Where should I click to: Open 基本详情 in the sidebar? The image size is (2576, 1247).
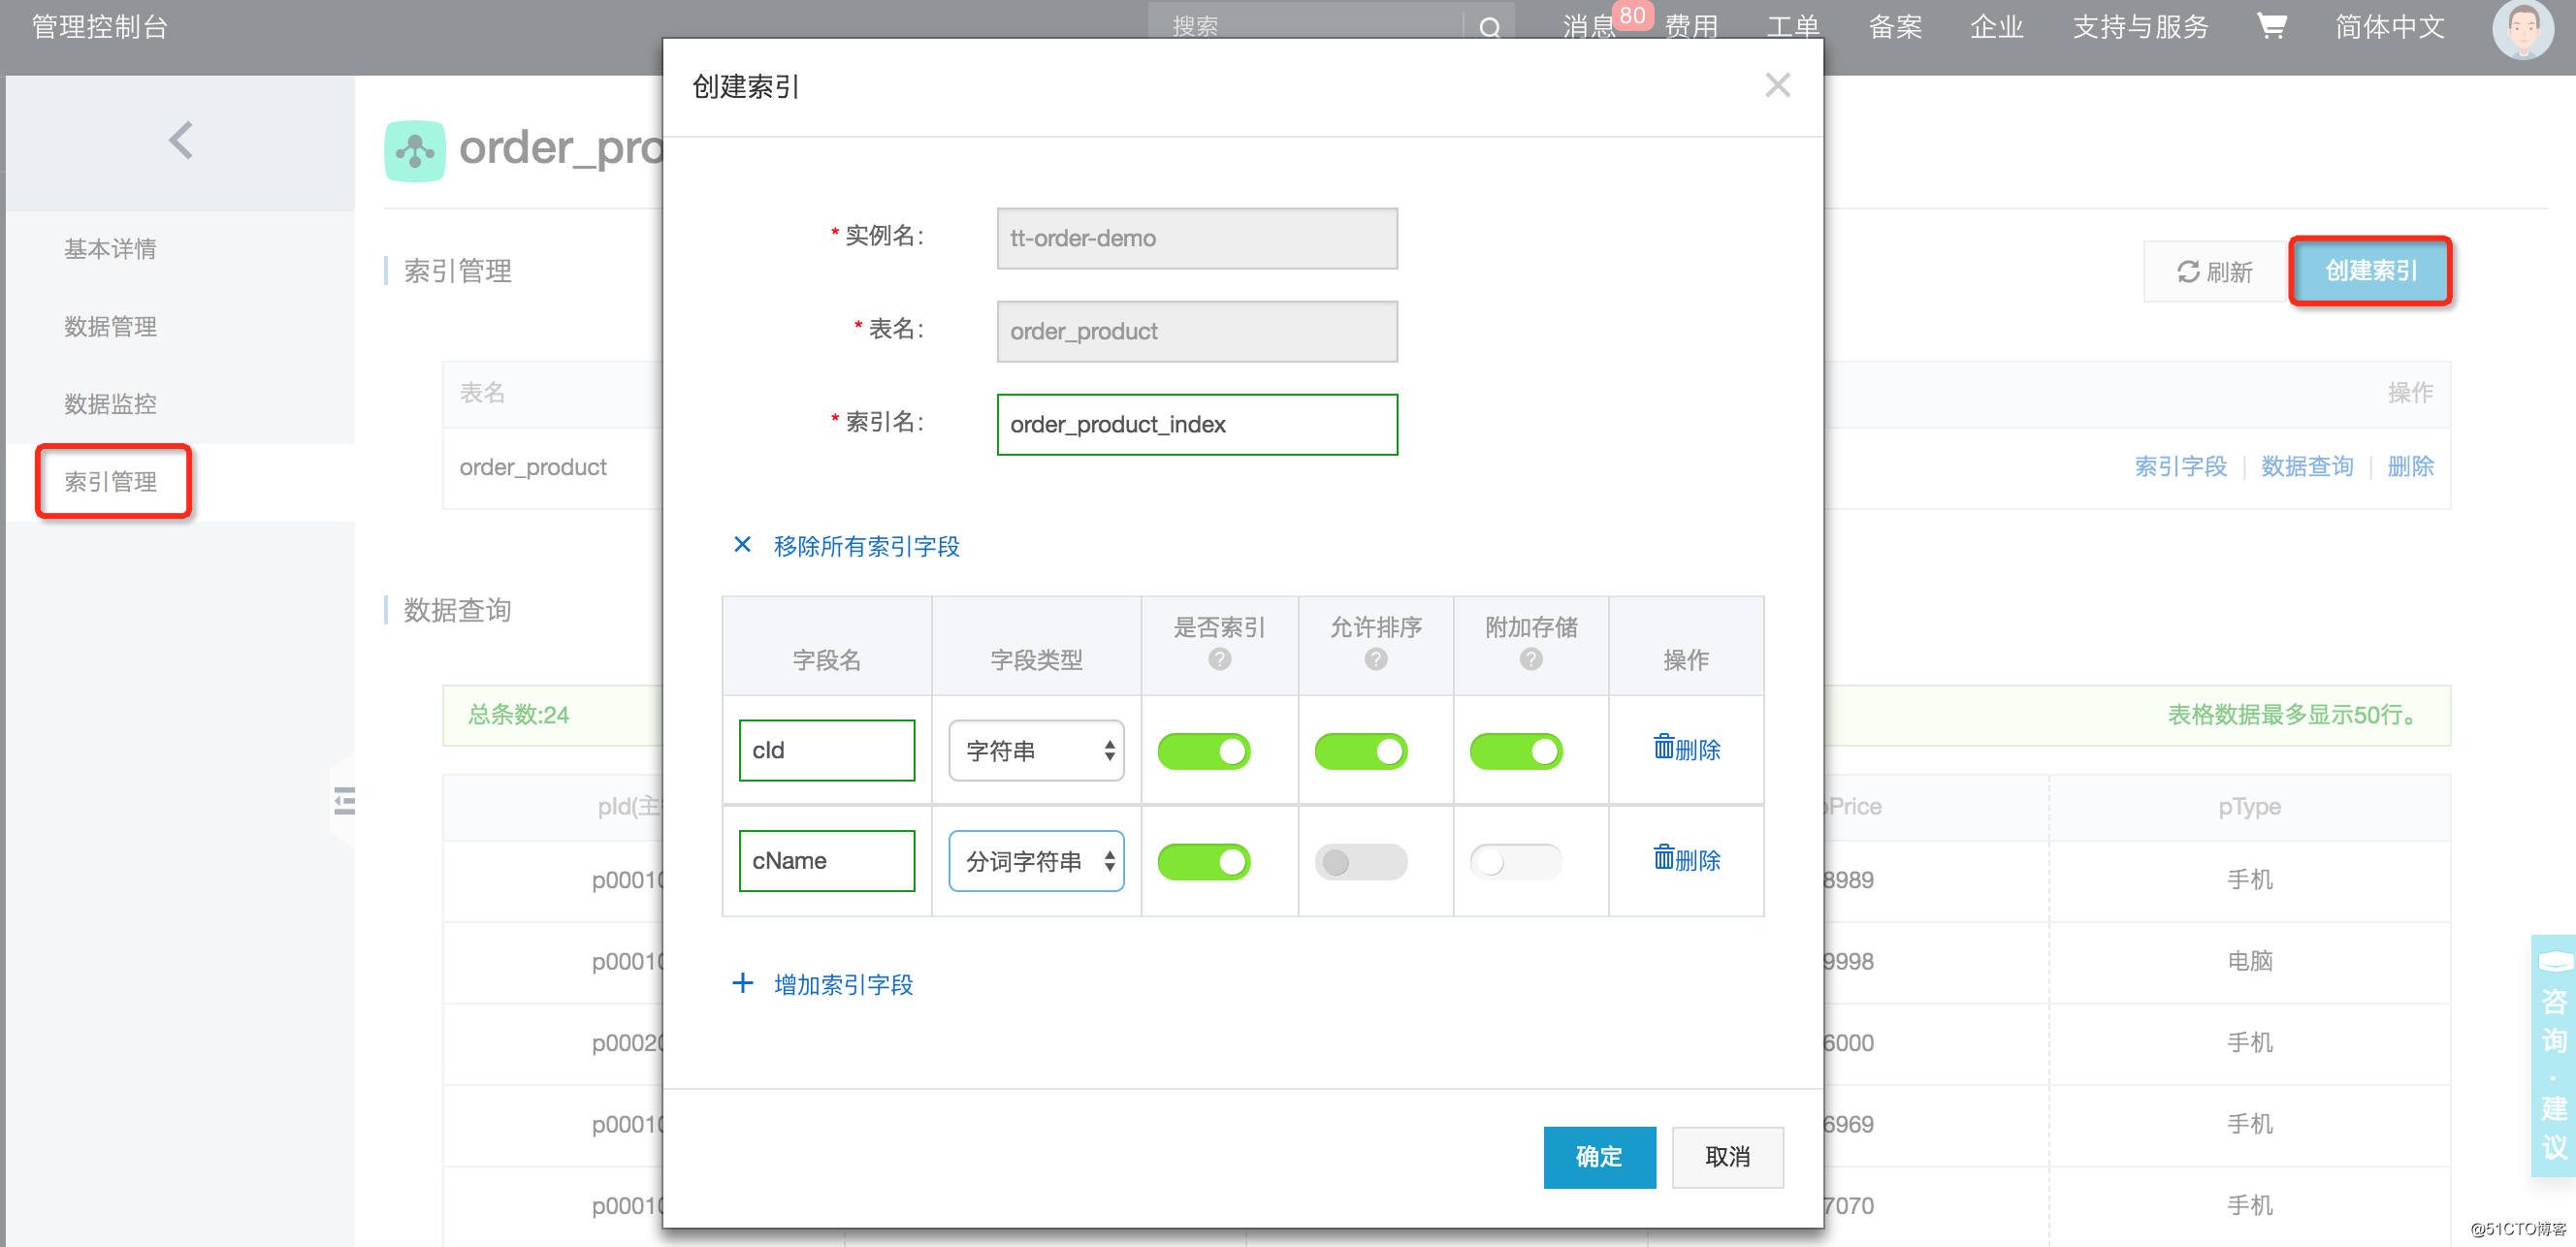(x=110, y=249)
